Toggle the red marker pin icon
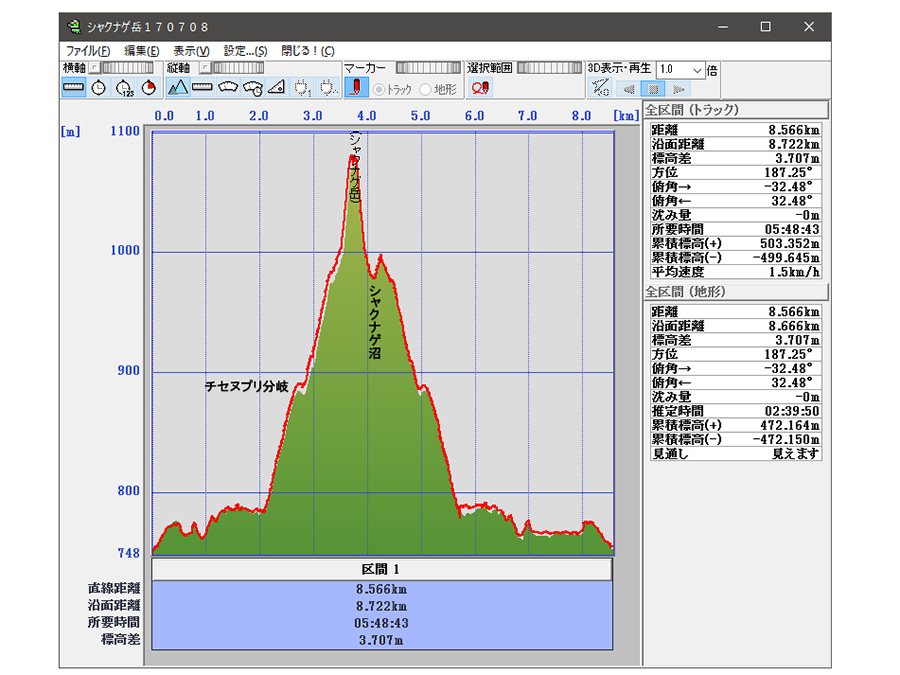This screenshot has height=675, width=900. [x=356, y=88]
